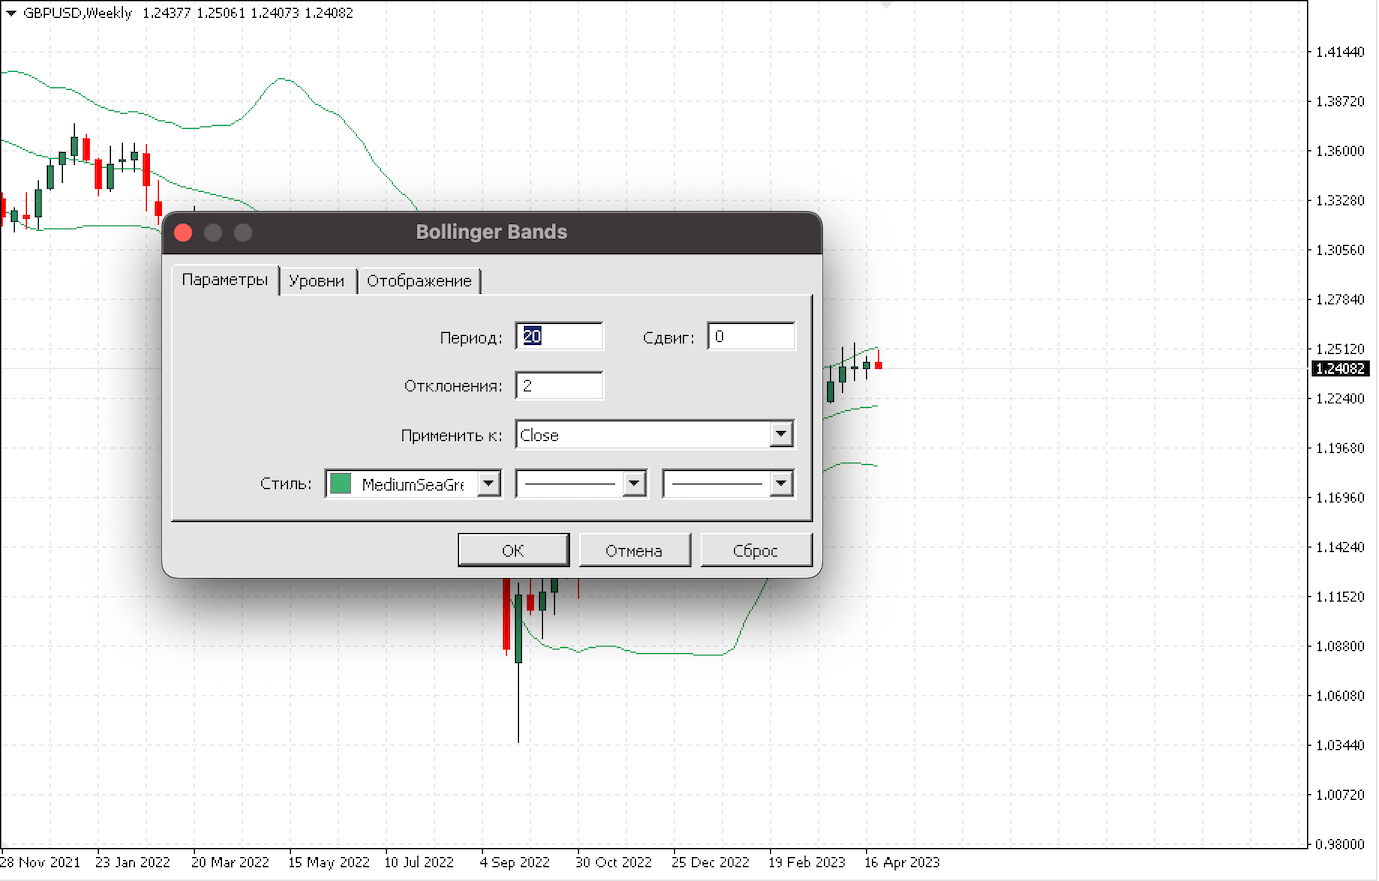This screenshot has width=1379, height=881.
Task: Open the Отображение tab
Action: coord(418,281)
